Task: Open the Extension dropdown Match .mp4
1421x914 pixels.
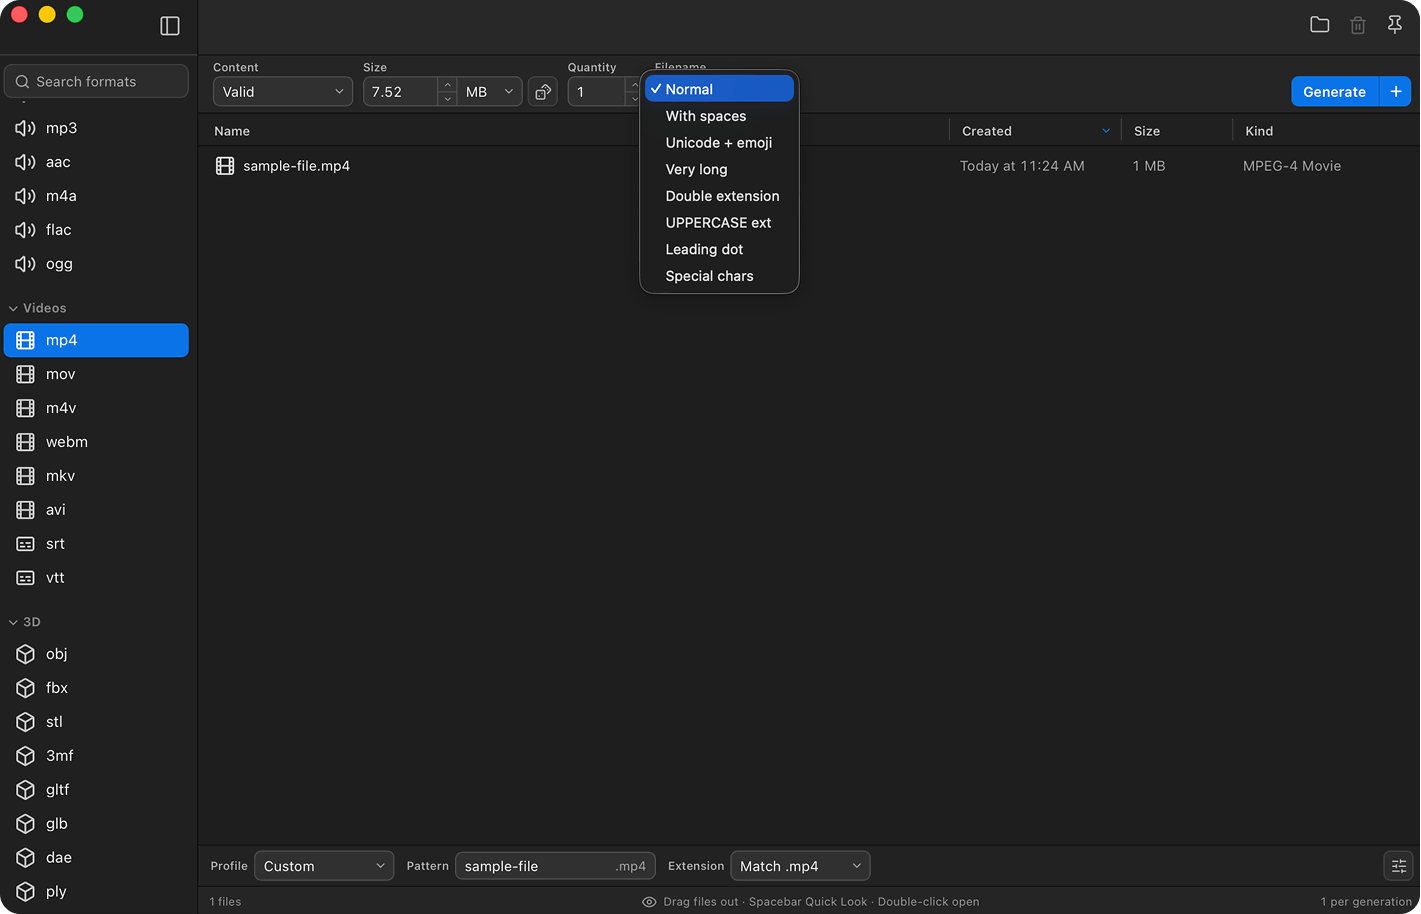Action: [x=800, y=866]
